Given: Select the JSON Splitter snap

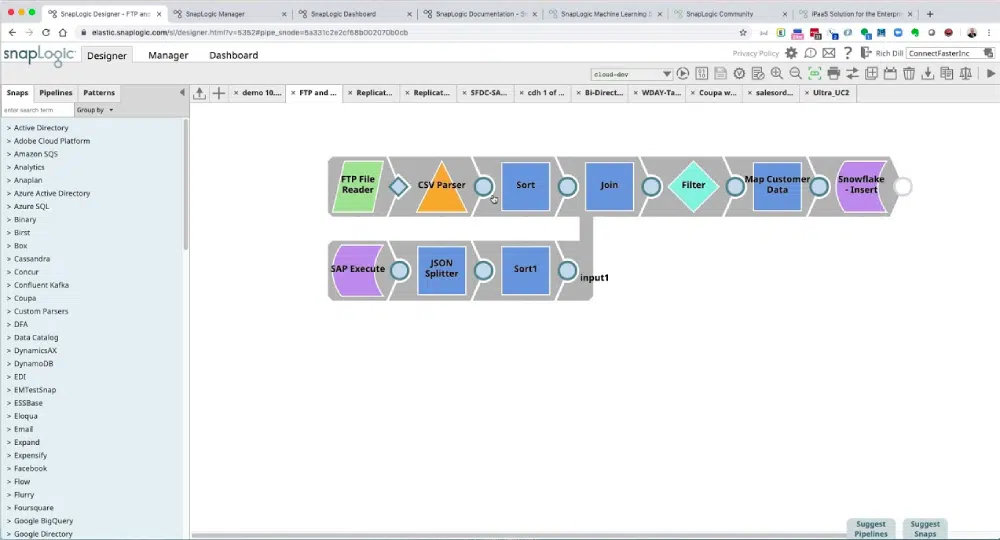Looking at the screenshot, I should [x=441, y=270].
